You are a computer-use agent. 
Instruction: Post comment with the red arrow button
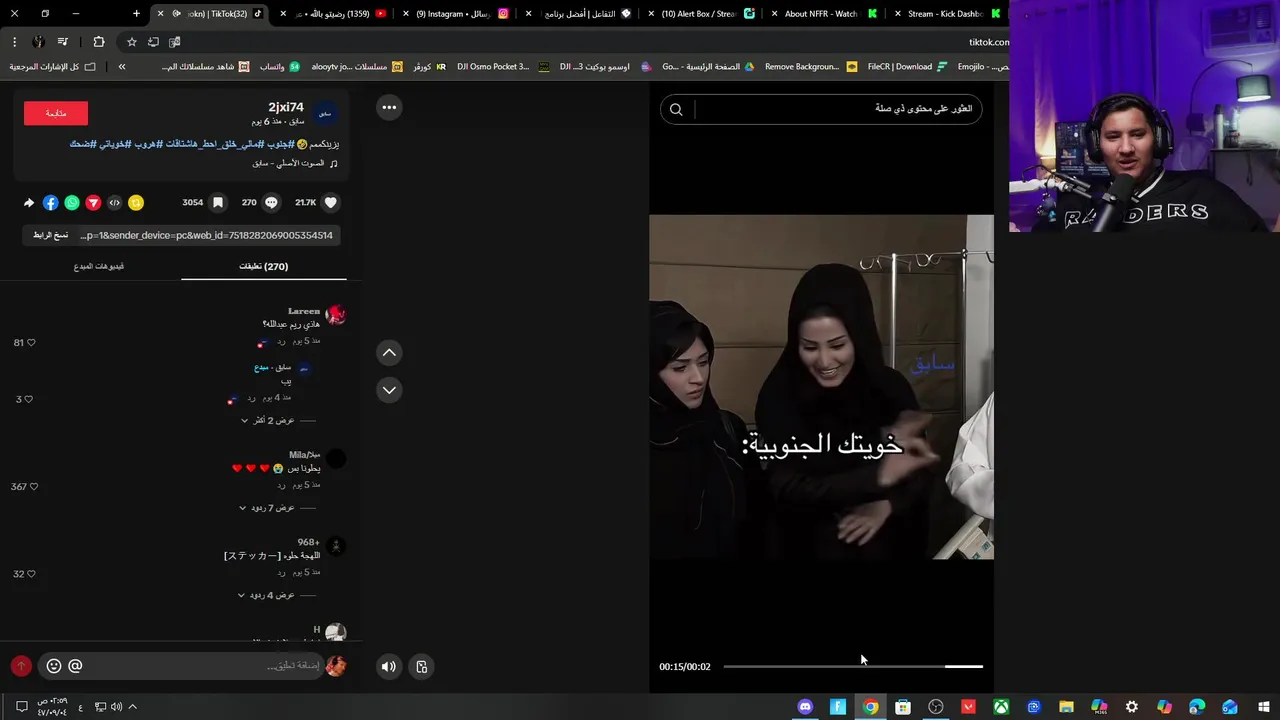coord(21,666)
